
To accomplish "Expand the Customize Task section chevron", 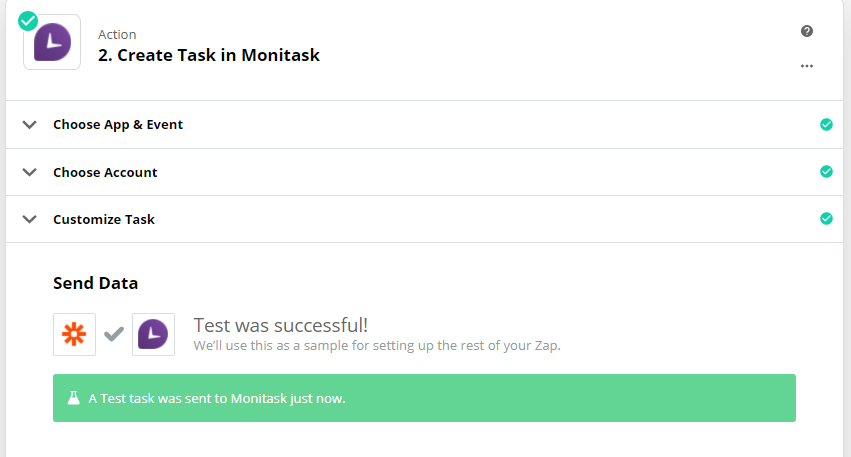I will [30, 219].
